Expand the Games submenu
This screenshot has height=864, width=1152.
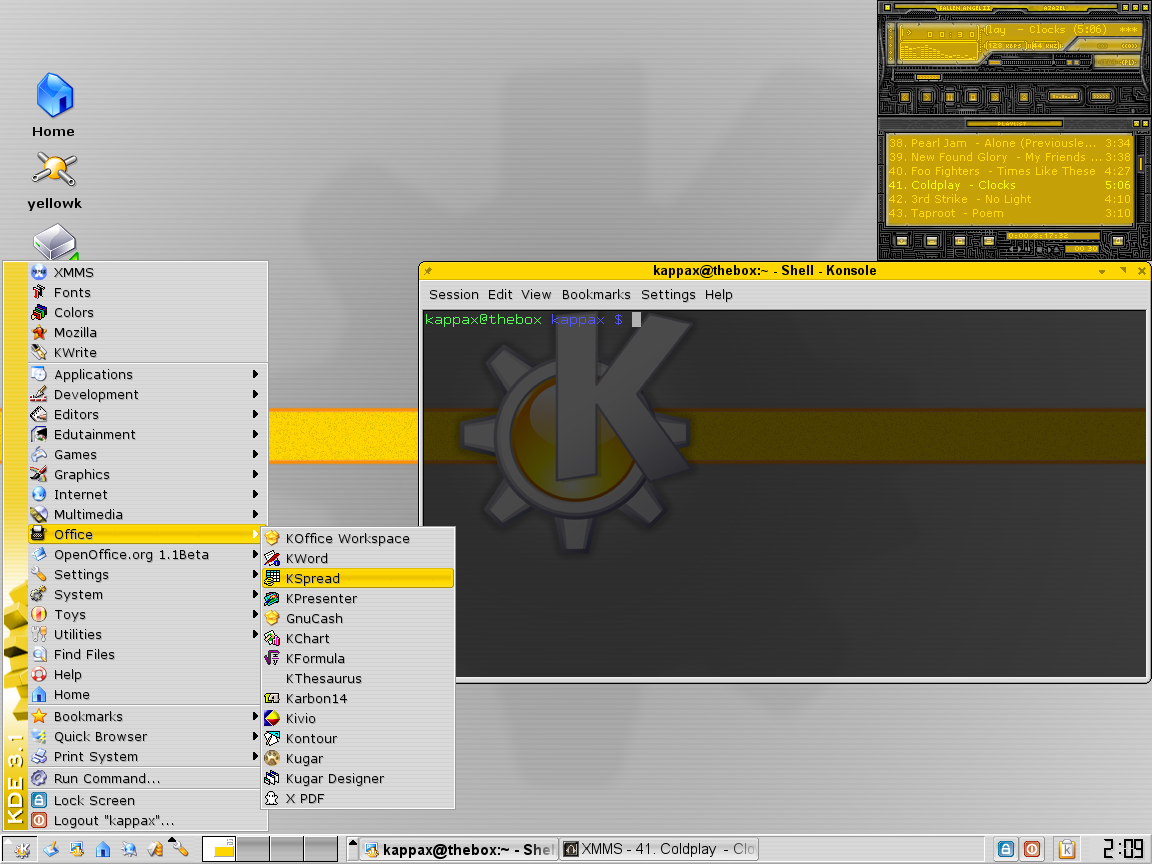(x=148, y=454)
